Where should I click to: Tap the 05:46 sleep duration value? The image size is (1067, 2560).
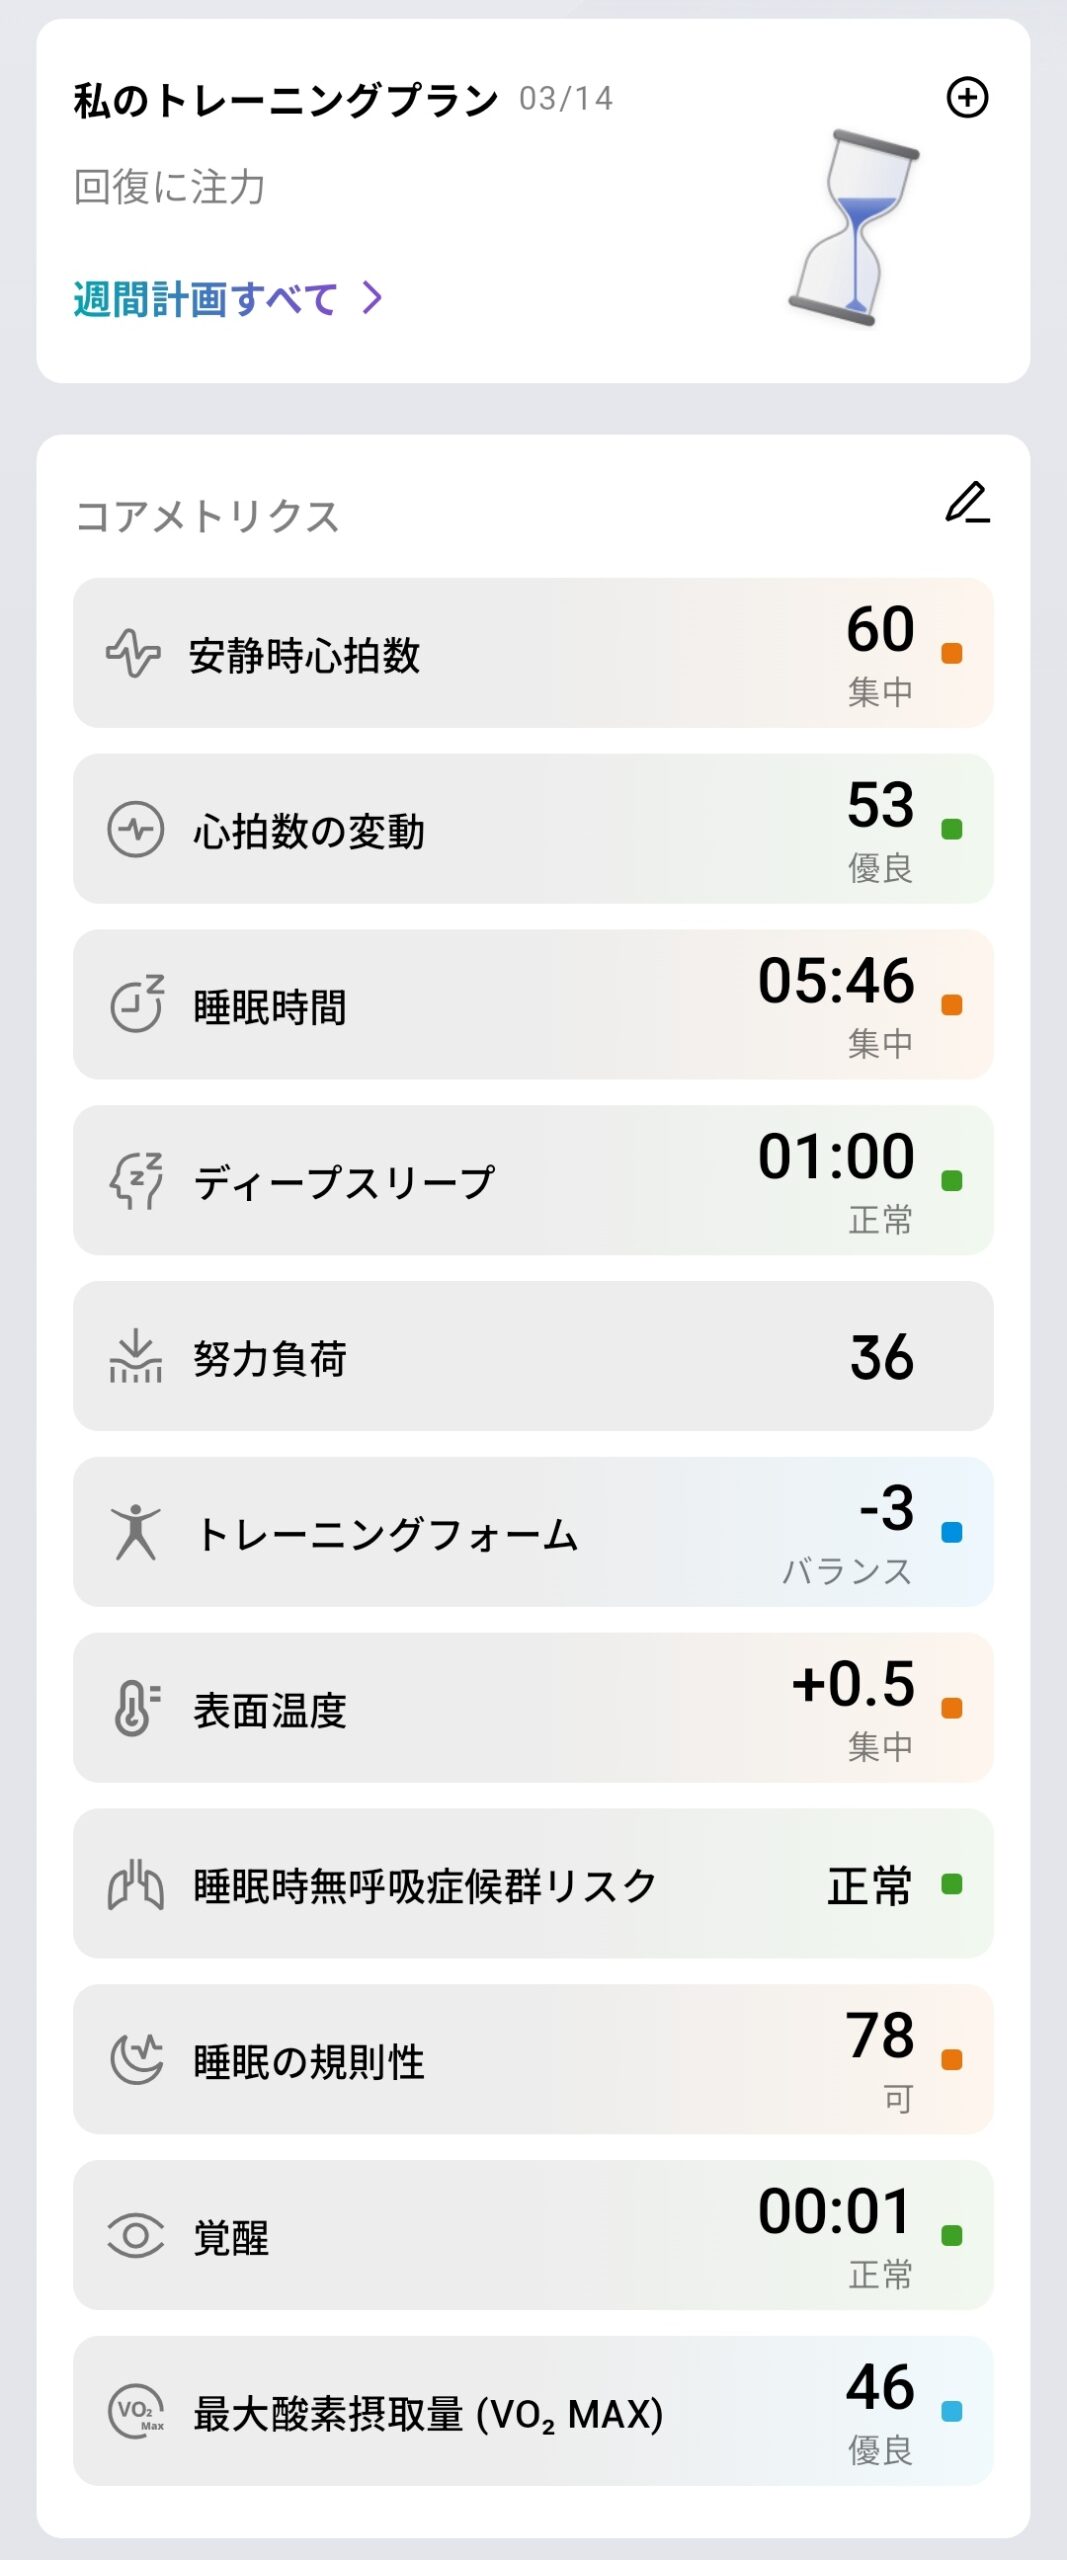tap(835, 980)
